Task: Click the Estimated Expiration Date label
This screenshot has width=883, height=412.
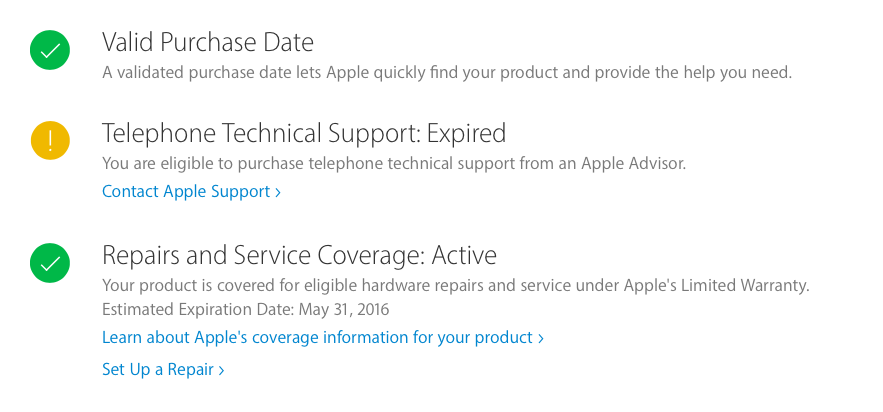Action: click(194, 309)
